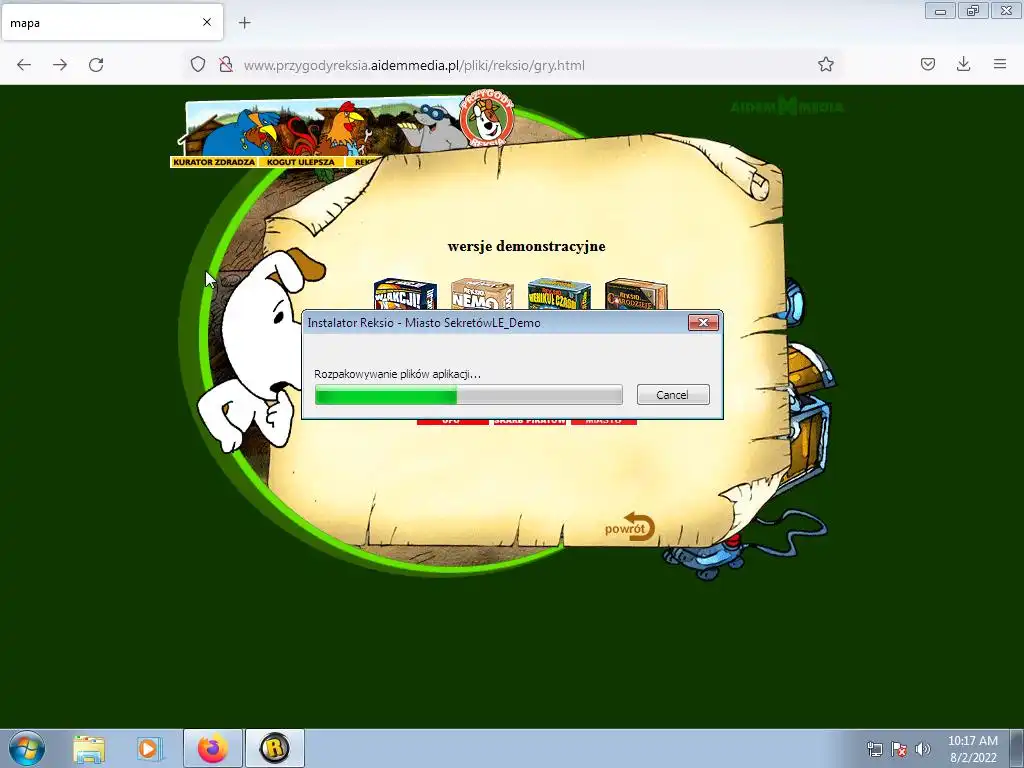The image size is (1024, 768).
Task: Switch to Firefox taskbar button
Action: point(213,748)
